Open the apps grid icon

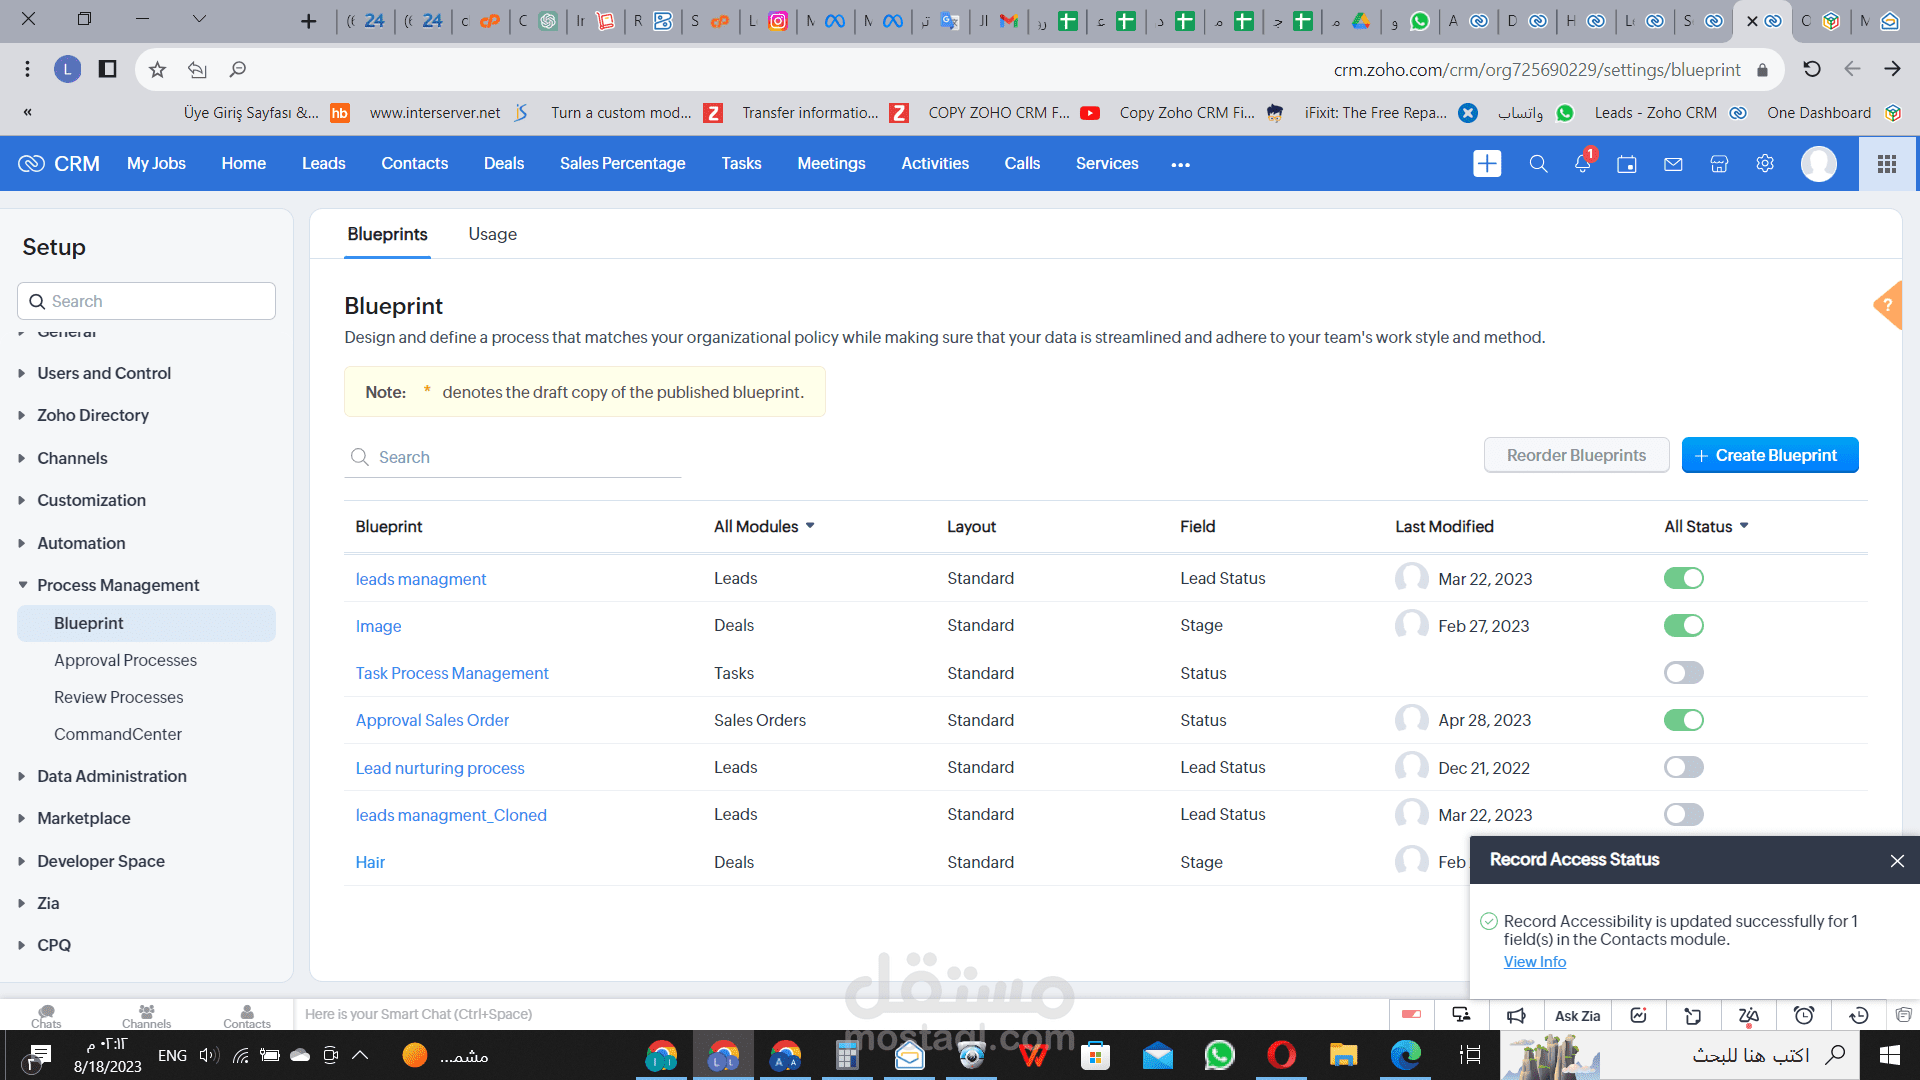coord(1887,164)
